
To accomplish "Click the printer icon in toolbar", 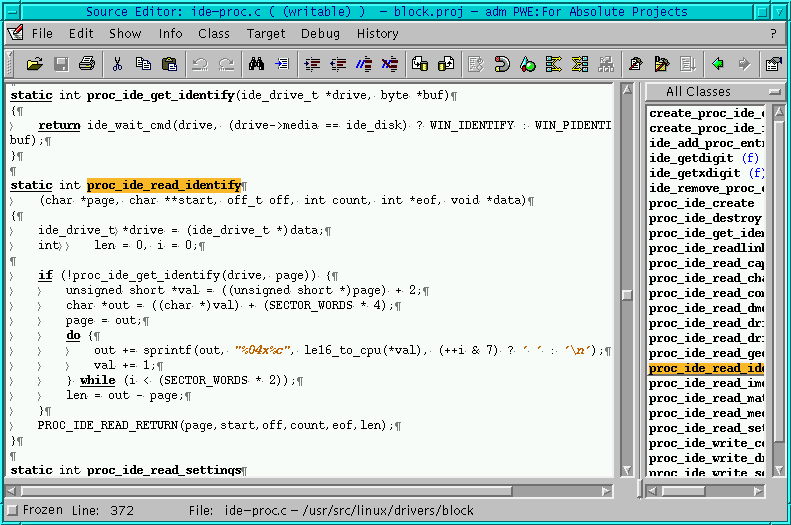I will pyautogui.click(x=88, y=64).
